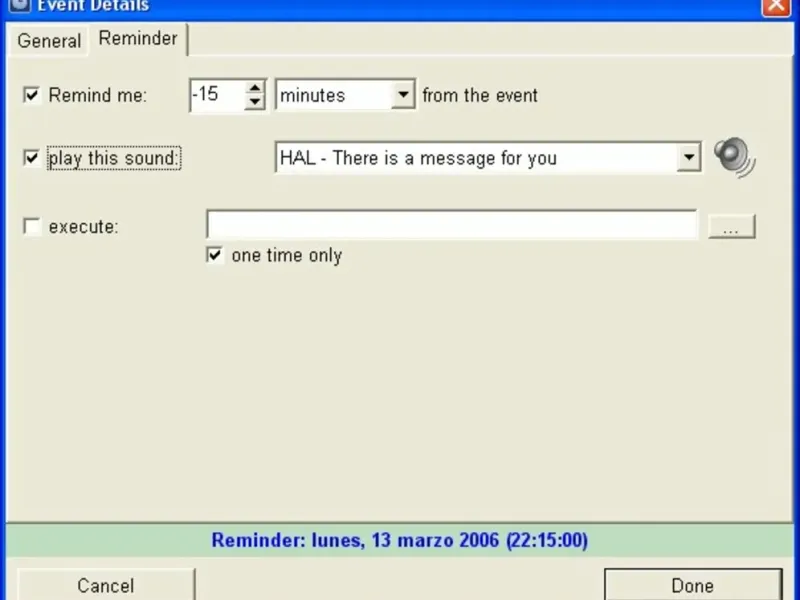The height and width of the screenshot is (600, 800).
Task: Click the Event Details title bar icon
Action: coord(19,5)
